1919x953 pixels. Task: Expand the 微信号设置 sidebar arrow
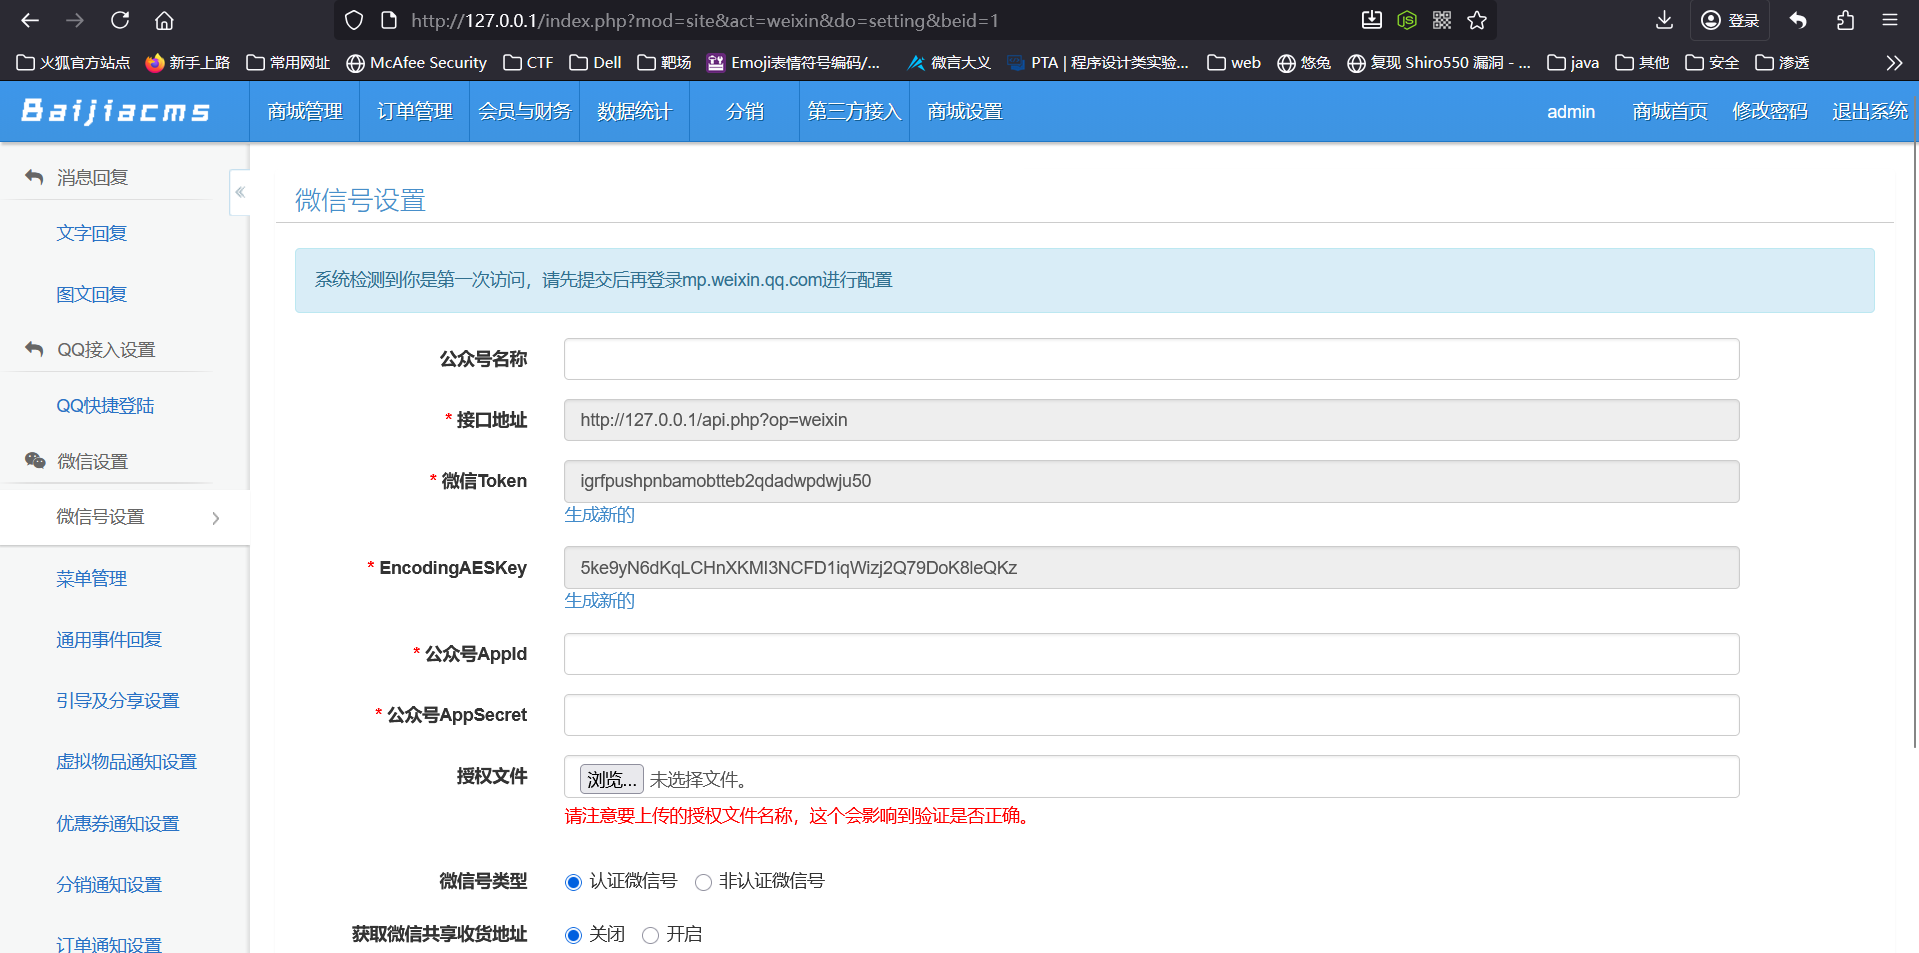216,518
